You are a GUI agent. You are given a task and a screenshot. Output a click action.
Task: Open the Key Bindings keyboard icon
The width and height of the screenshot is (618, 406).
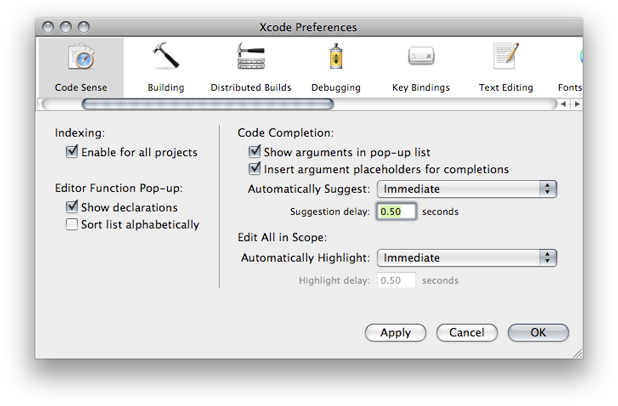click(x=420, y=60)
